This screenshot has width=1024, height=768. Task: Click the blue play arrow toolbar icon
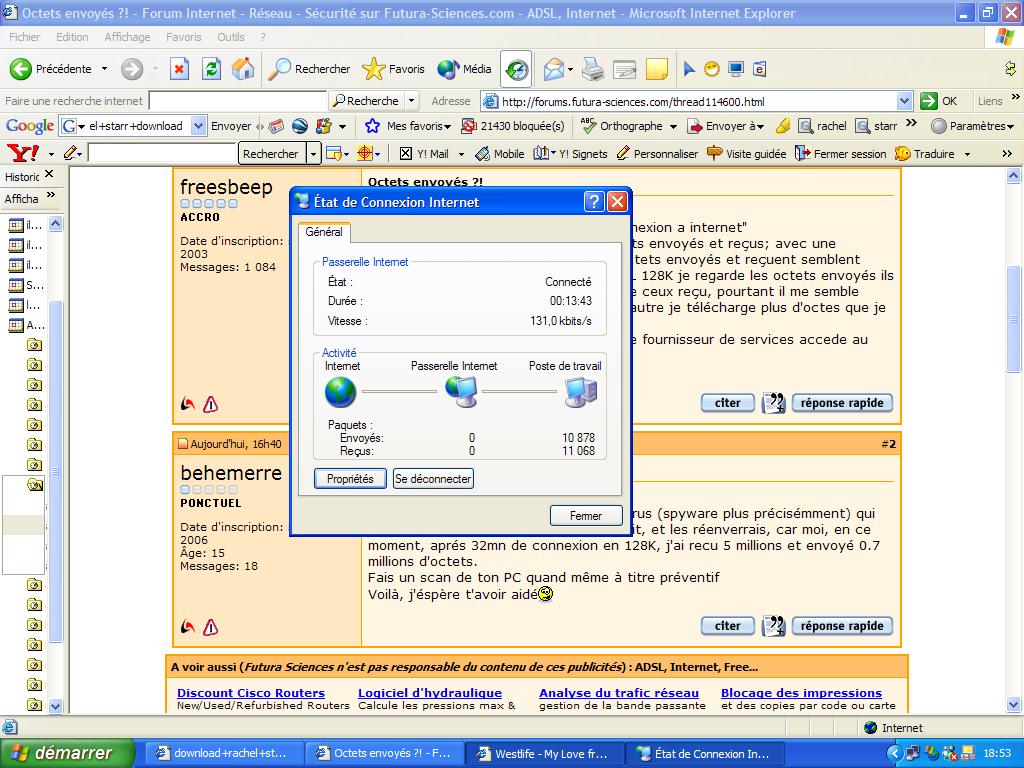(689, 69)
